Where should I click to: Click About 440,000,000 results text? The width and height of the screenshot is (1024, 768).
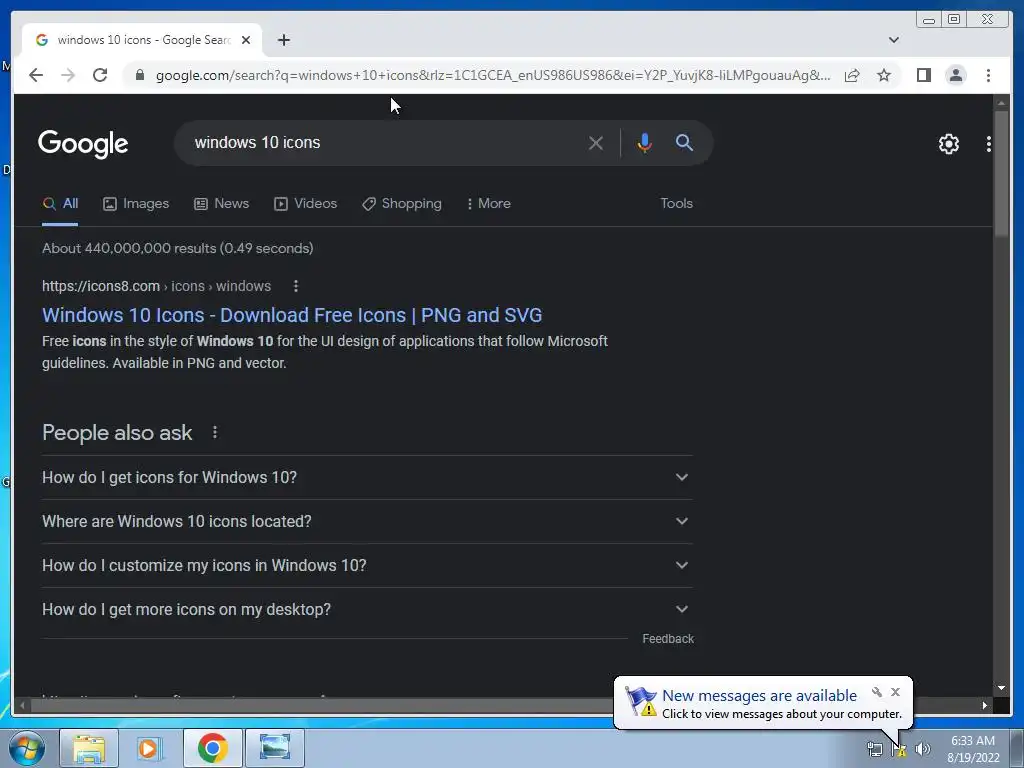178,248
